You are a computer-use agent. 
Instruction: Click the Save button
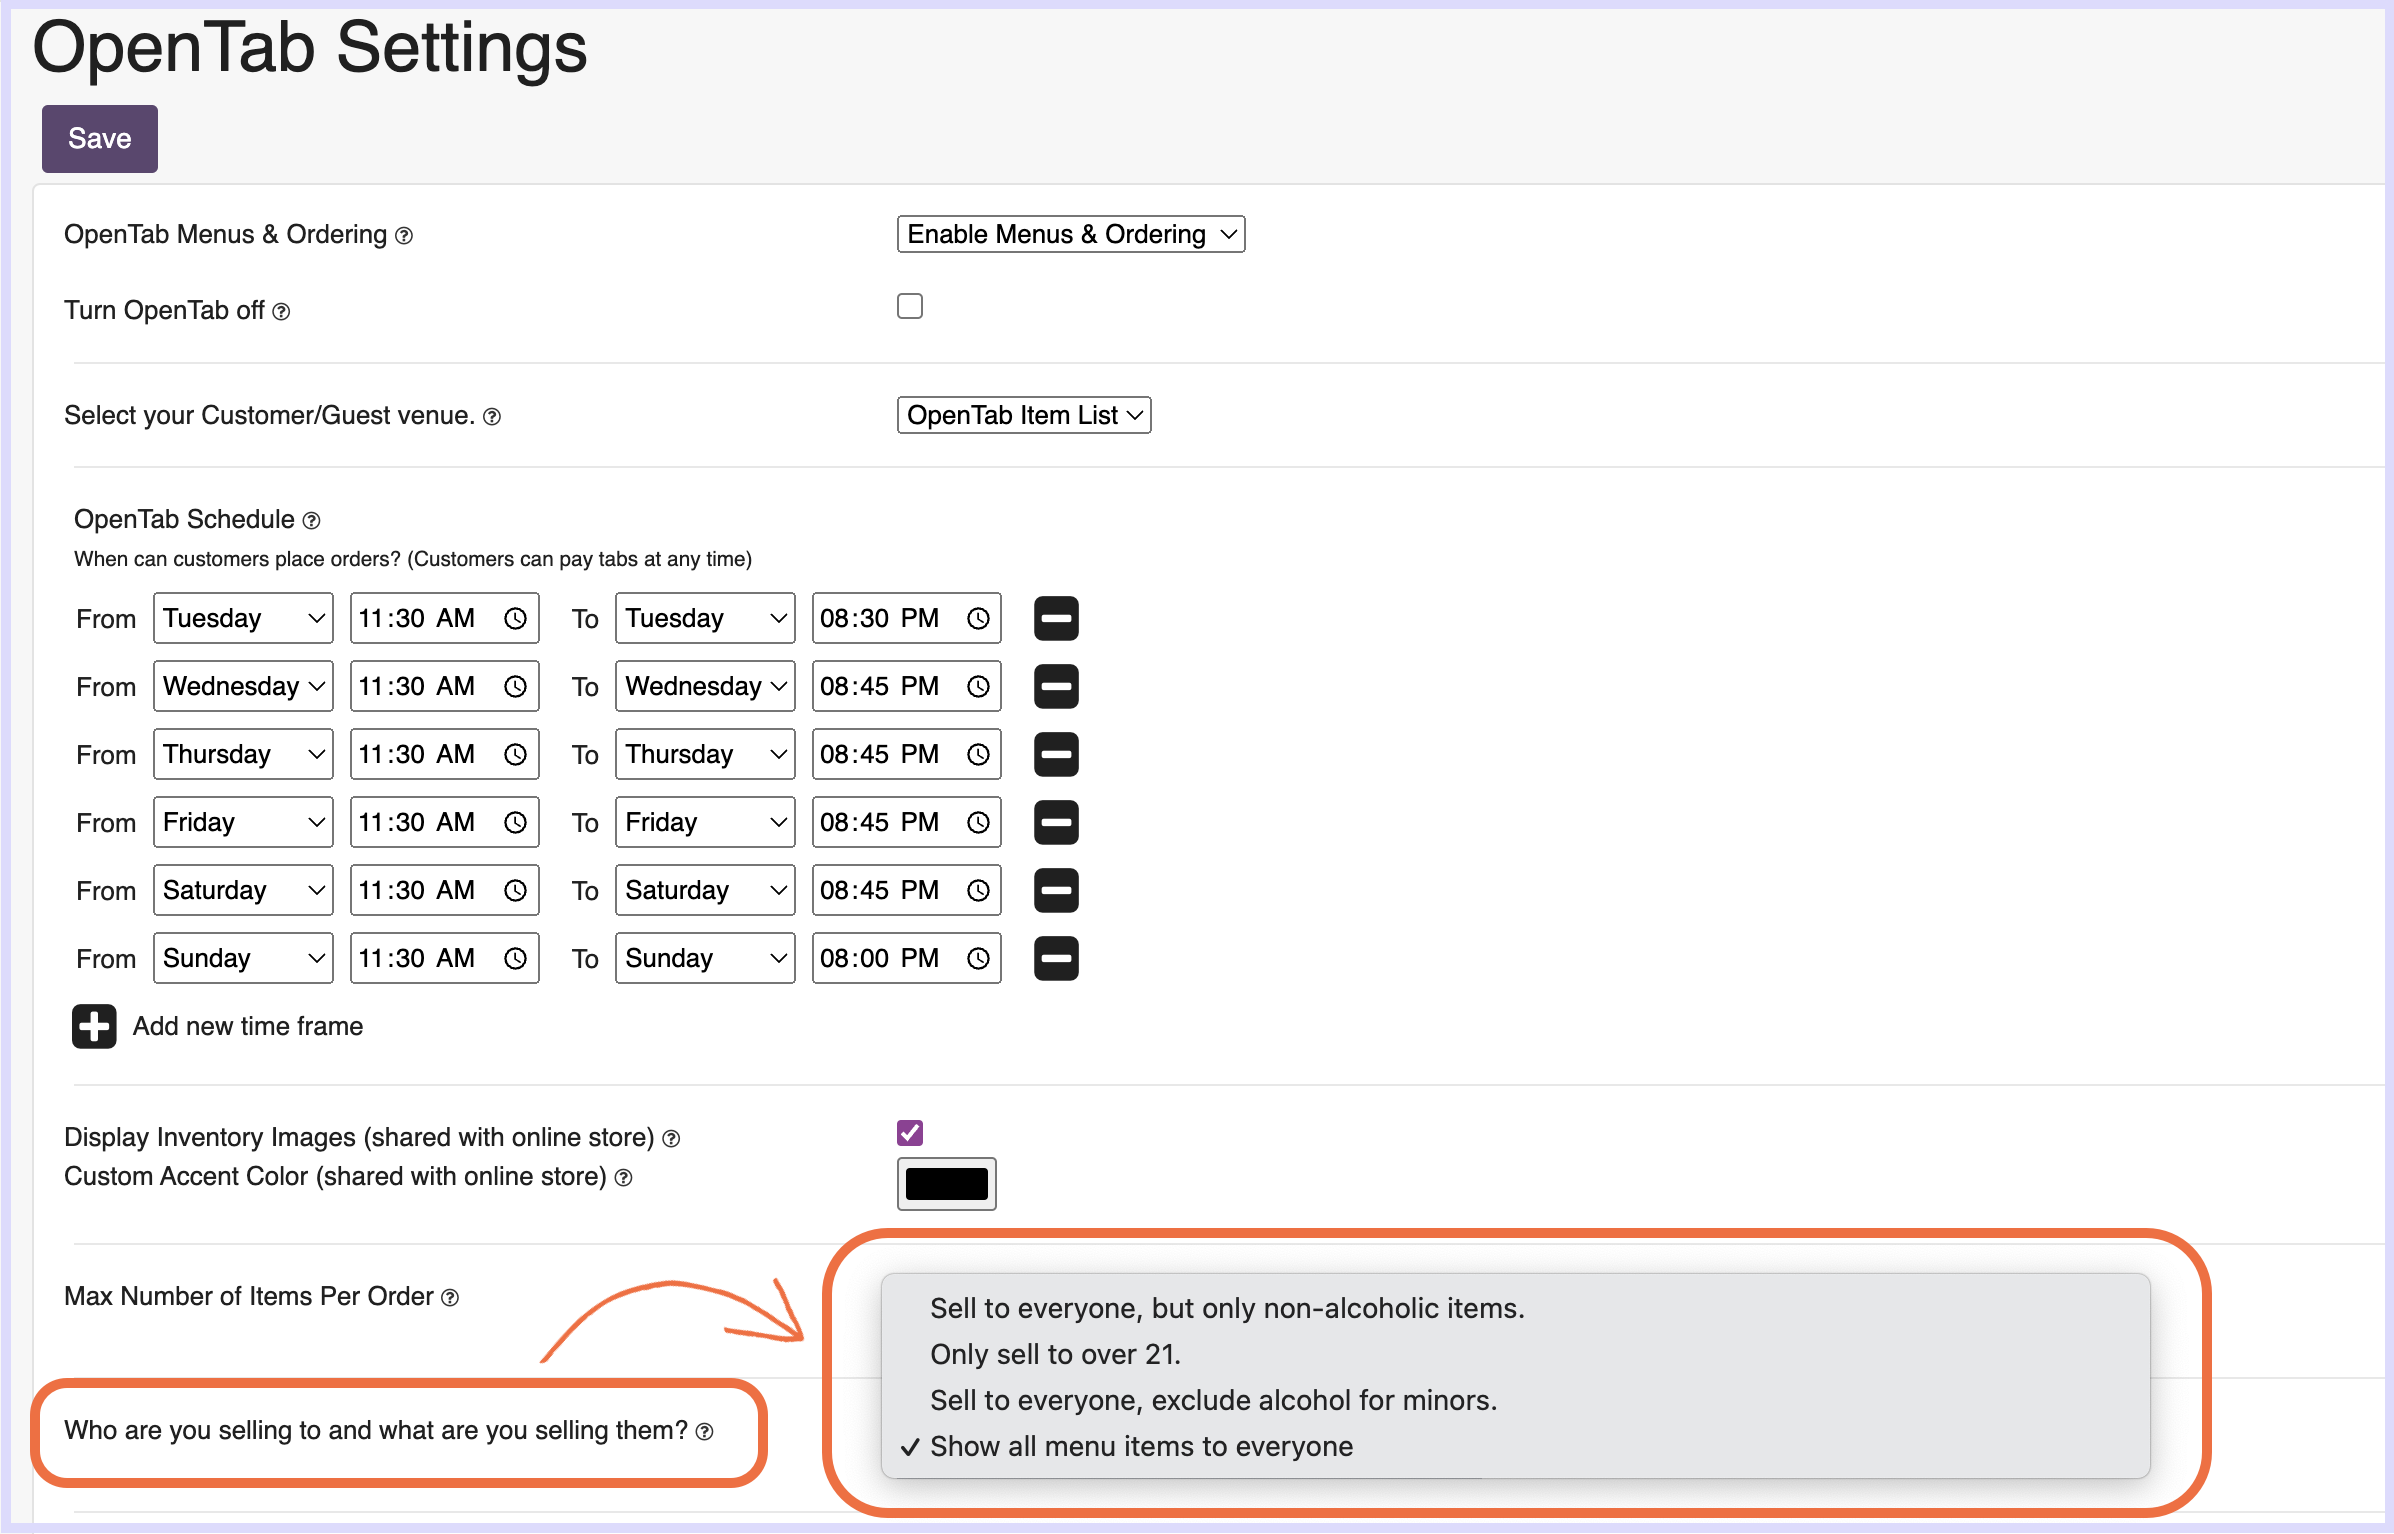[99, 138]
